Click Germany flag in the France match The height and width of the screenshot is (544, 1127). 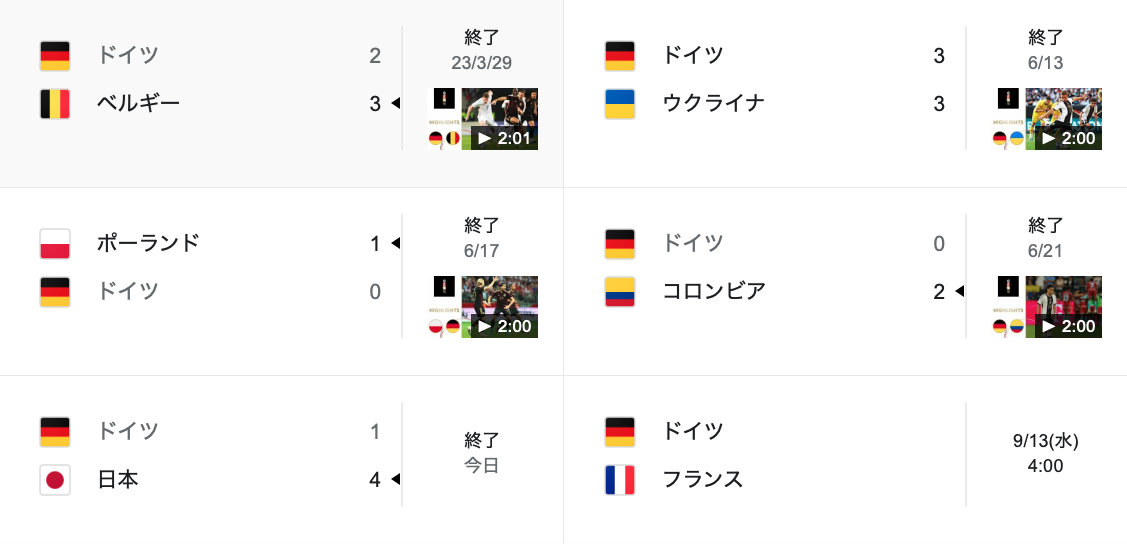click(620, 431)
